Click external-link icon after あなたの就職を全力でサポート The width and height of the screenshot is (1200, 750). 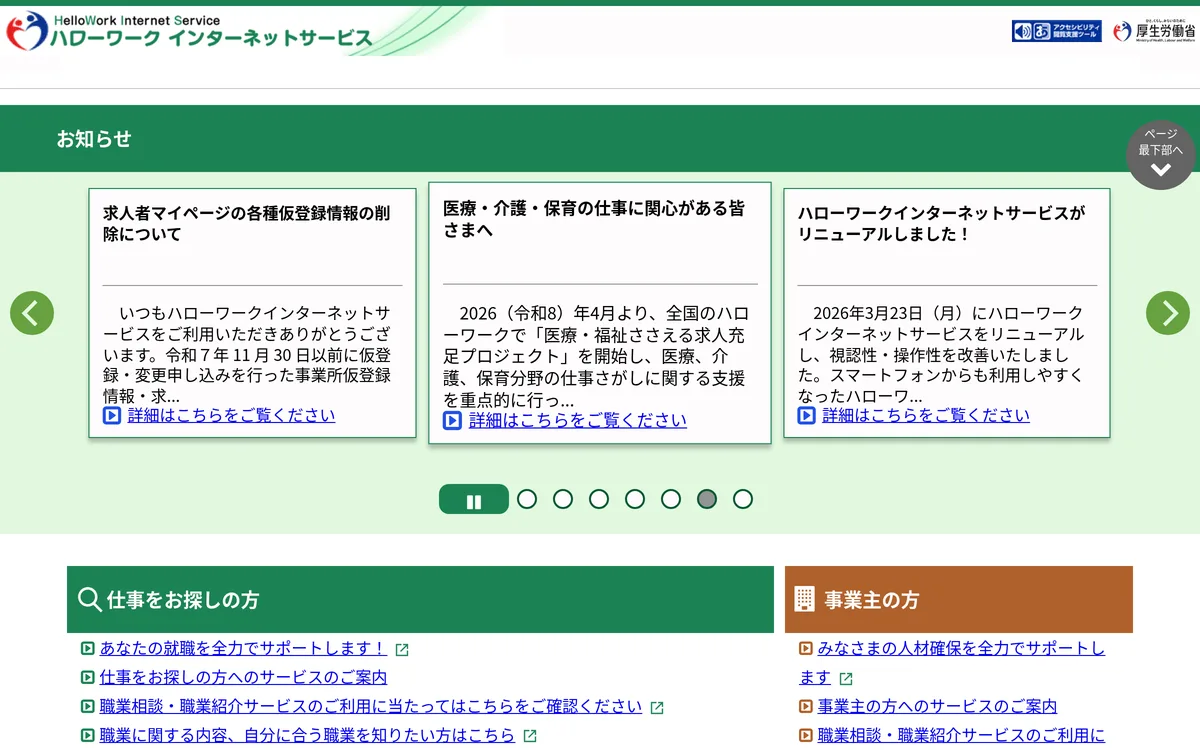(x=402, y=650)
